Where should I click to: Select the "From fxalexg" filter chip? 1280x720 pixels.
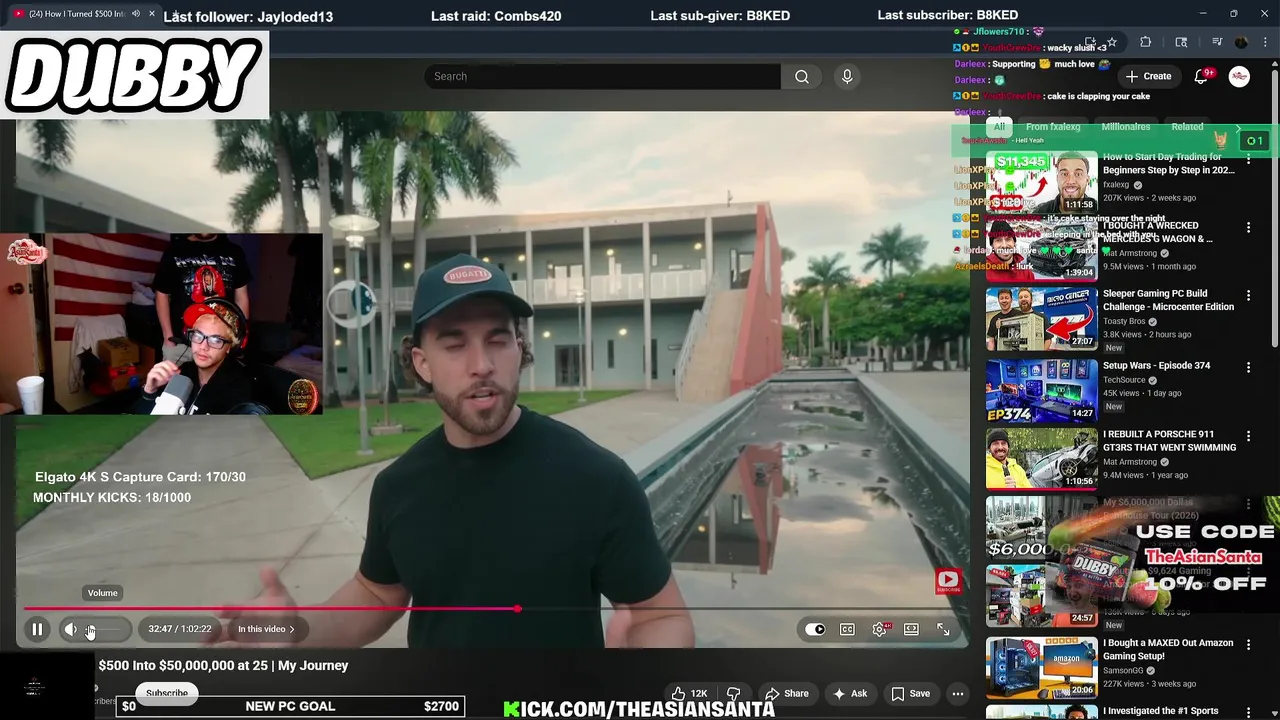[1053, 127]
